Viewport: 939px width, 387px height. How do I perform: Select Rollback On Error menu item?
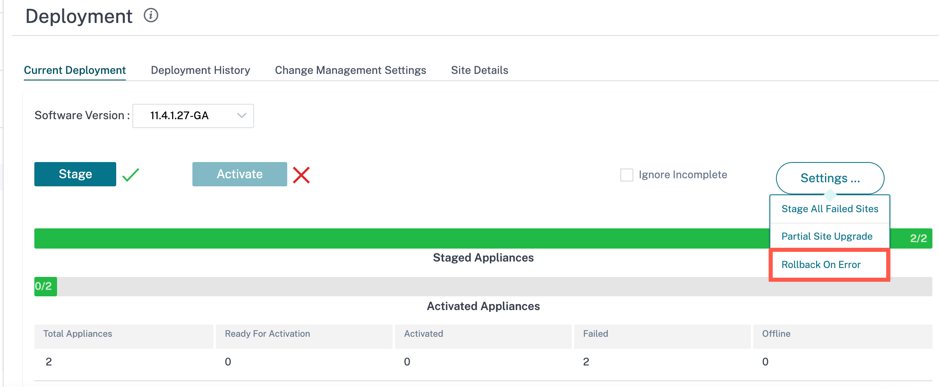pyautogui.click(x=829, y=265)
